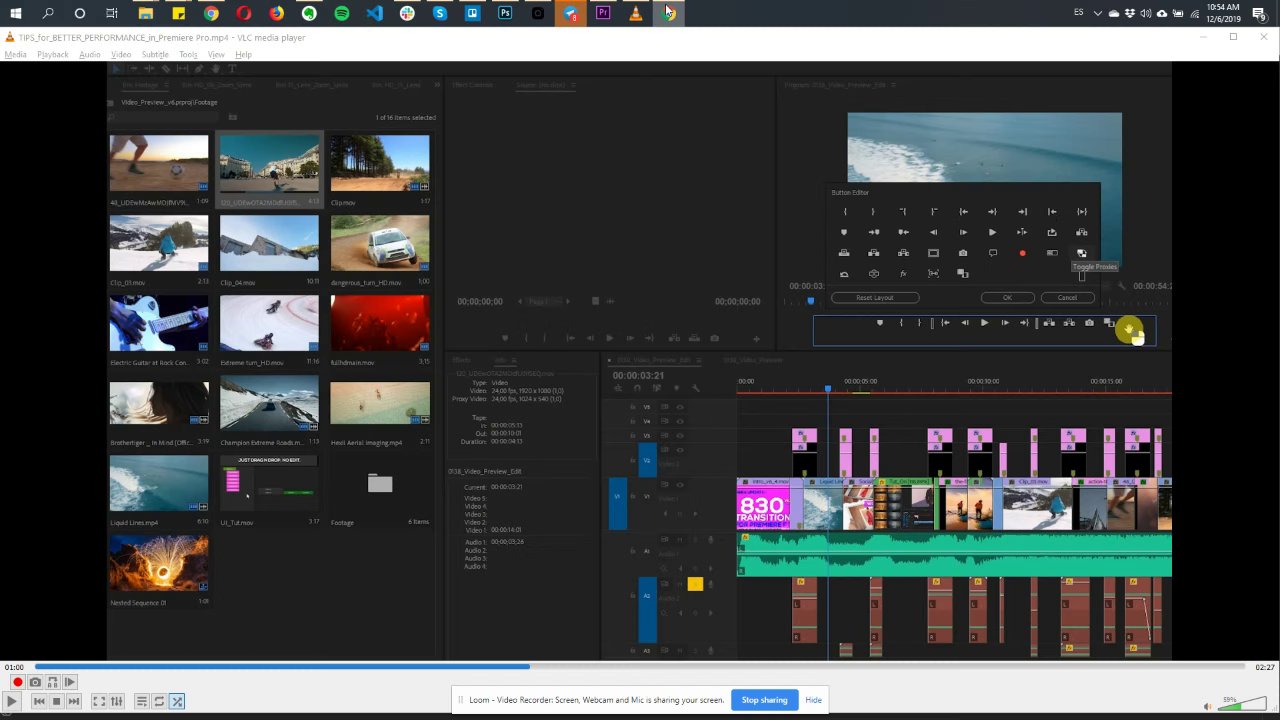The width and height of the screenshot is (1280, 720).
Task: Toggle fullscreen video mode
Action: (x=99, y=702)
